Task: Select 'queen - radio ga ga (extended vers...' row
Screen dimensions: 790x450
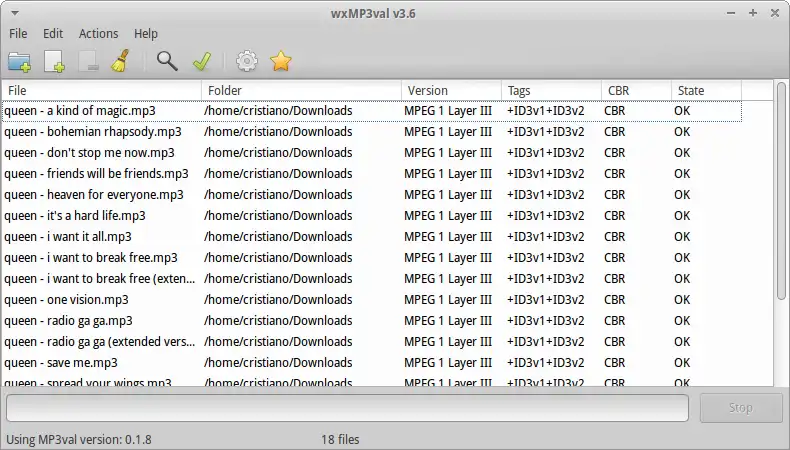Action: 372,342
